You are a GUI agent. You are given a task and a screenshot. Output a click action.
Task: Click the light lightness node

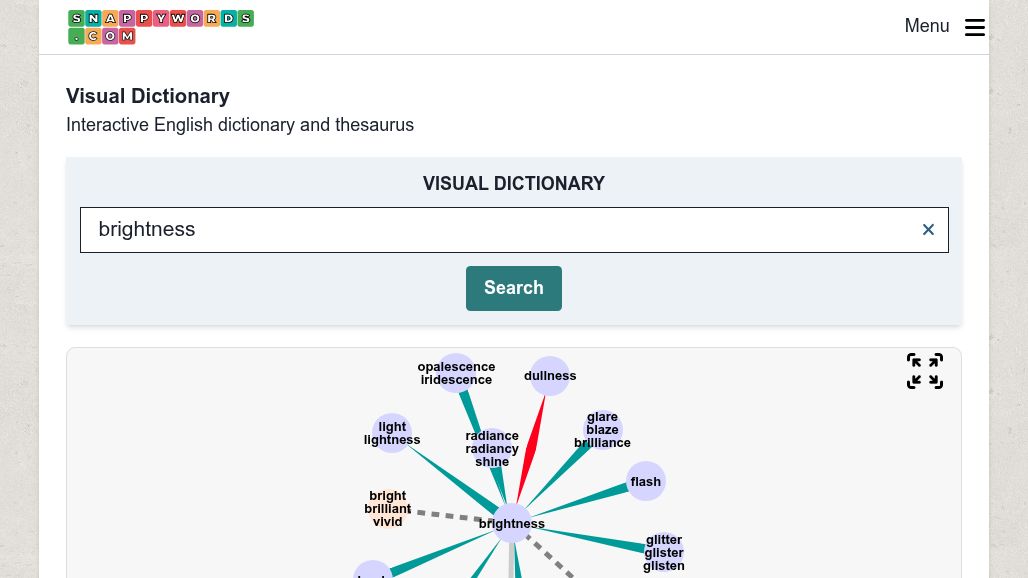[x=392, y=433]
